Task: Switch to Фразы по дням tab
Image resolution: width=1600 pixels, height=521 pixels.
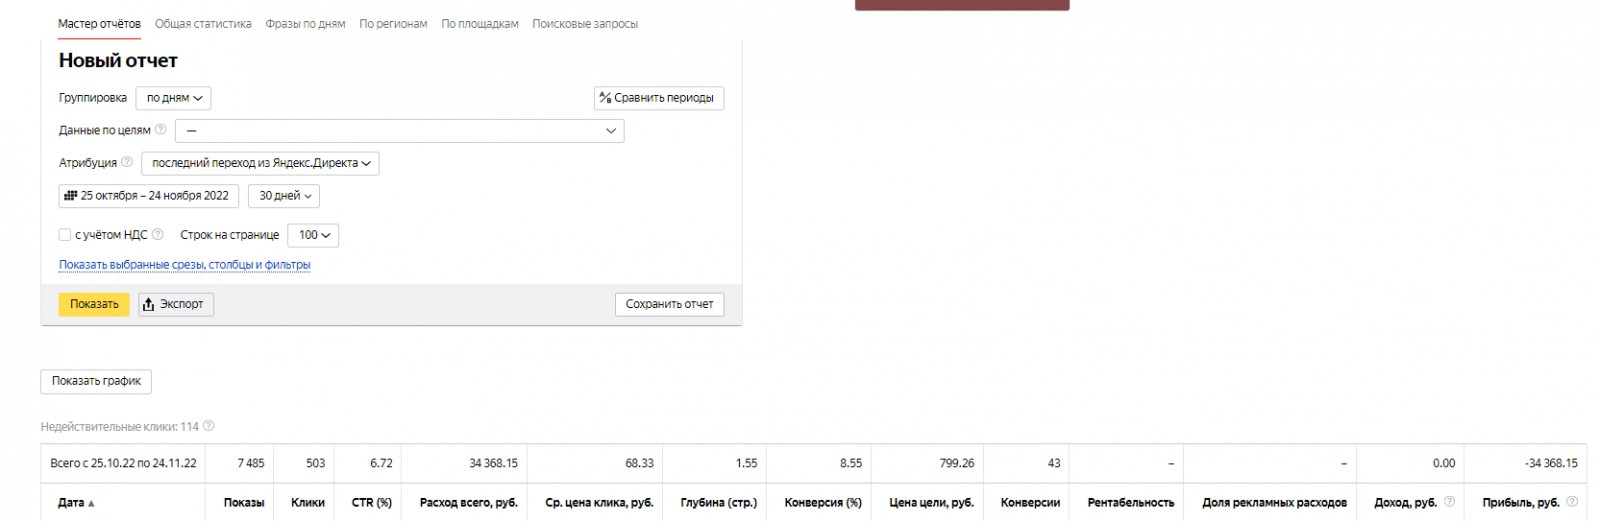Action: [305, 24]
